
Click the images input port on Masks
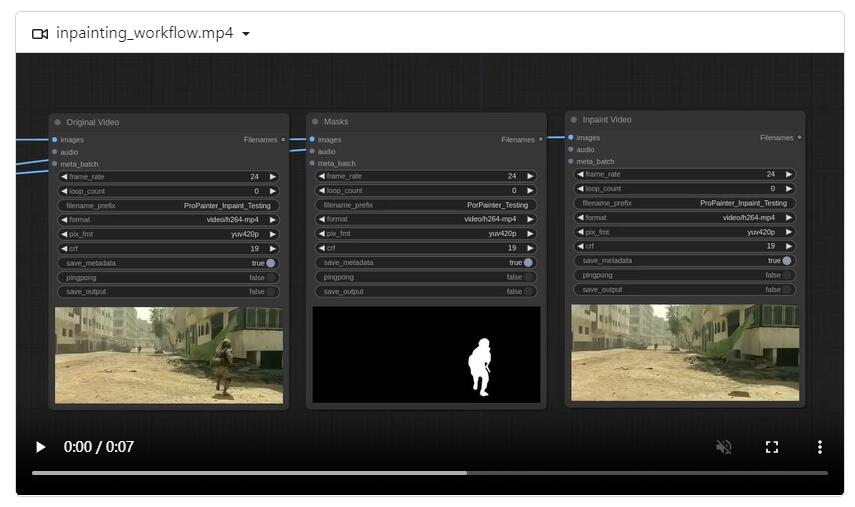(x=312, y=139)
